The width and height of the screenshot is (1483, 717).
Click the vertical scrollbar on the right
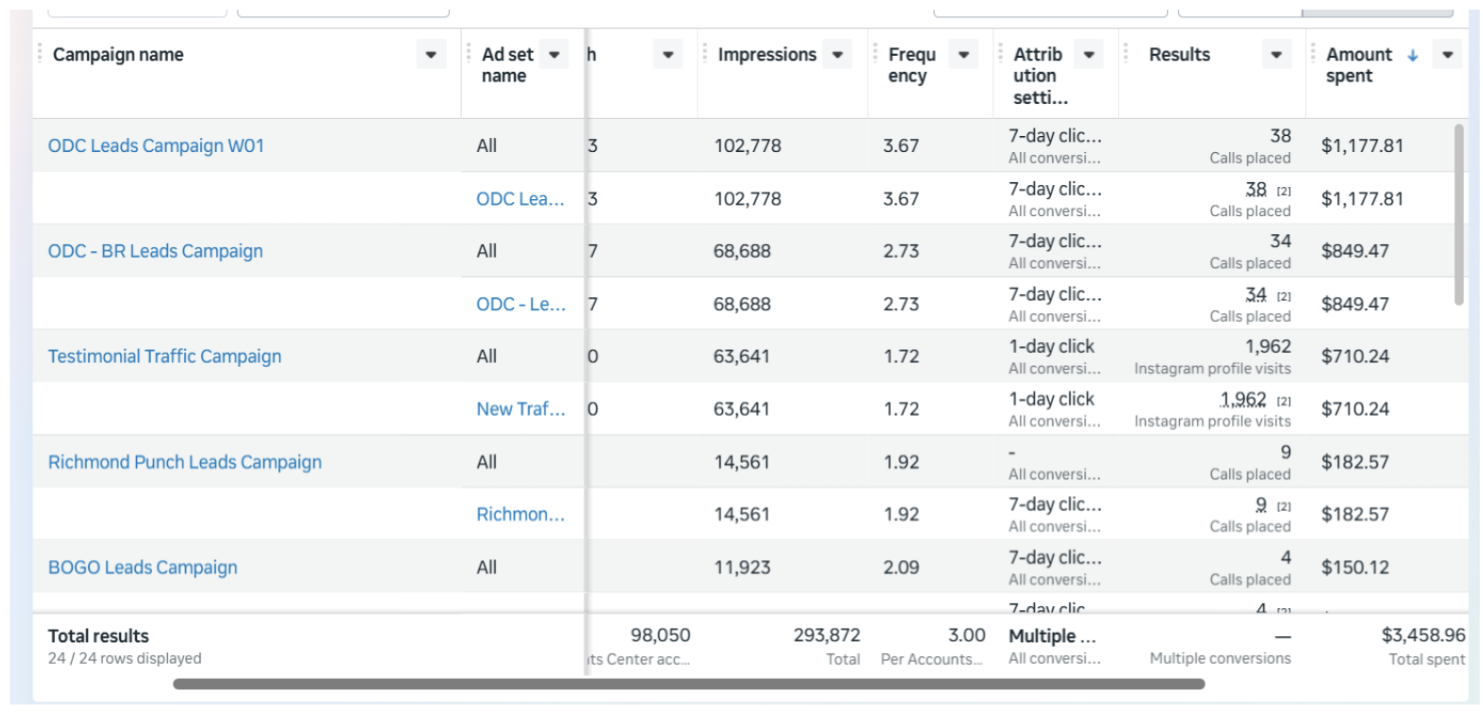1460,215
